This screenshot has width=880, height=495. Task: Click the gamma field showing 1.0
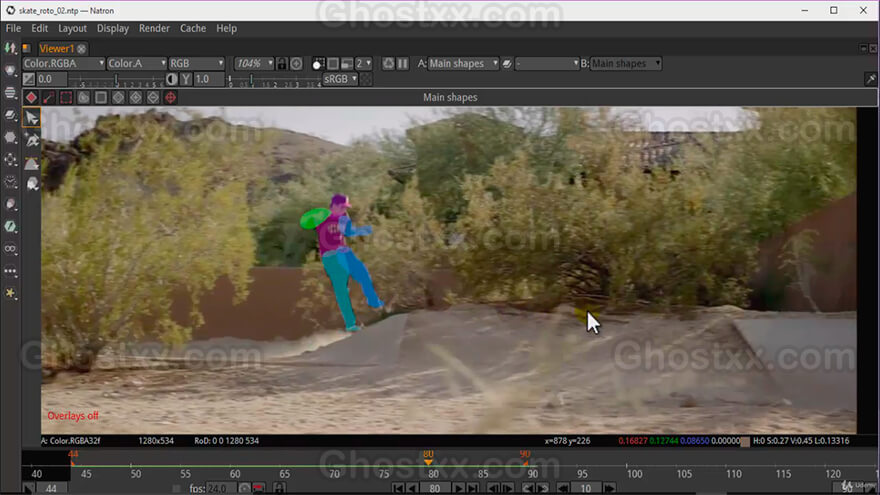[209, 79]
